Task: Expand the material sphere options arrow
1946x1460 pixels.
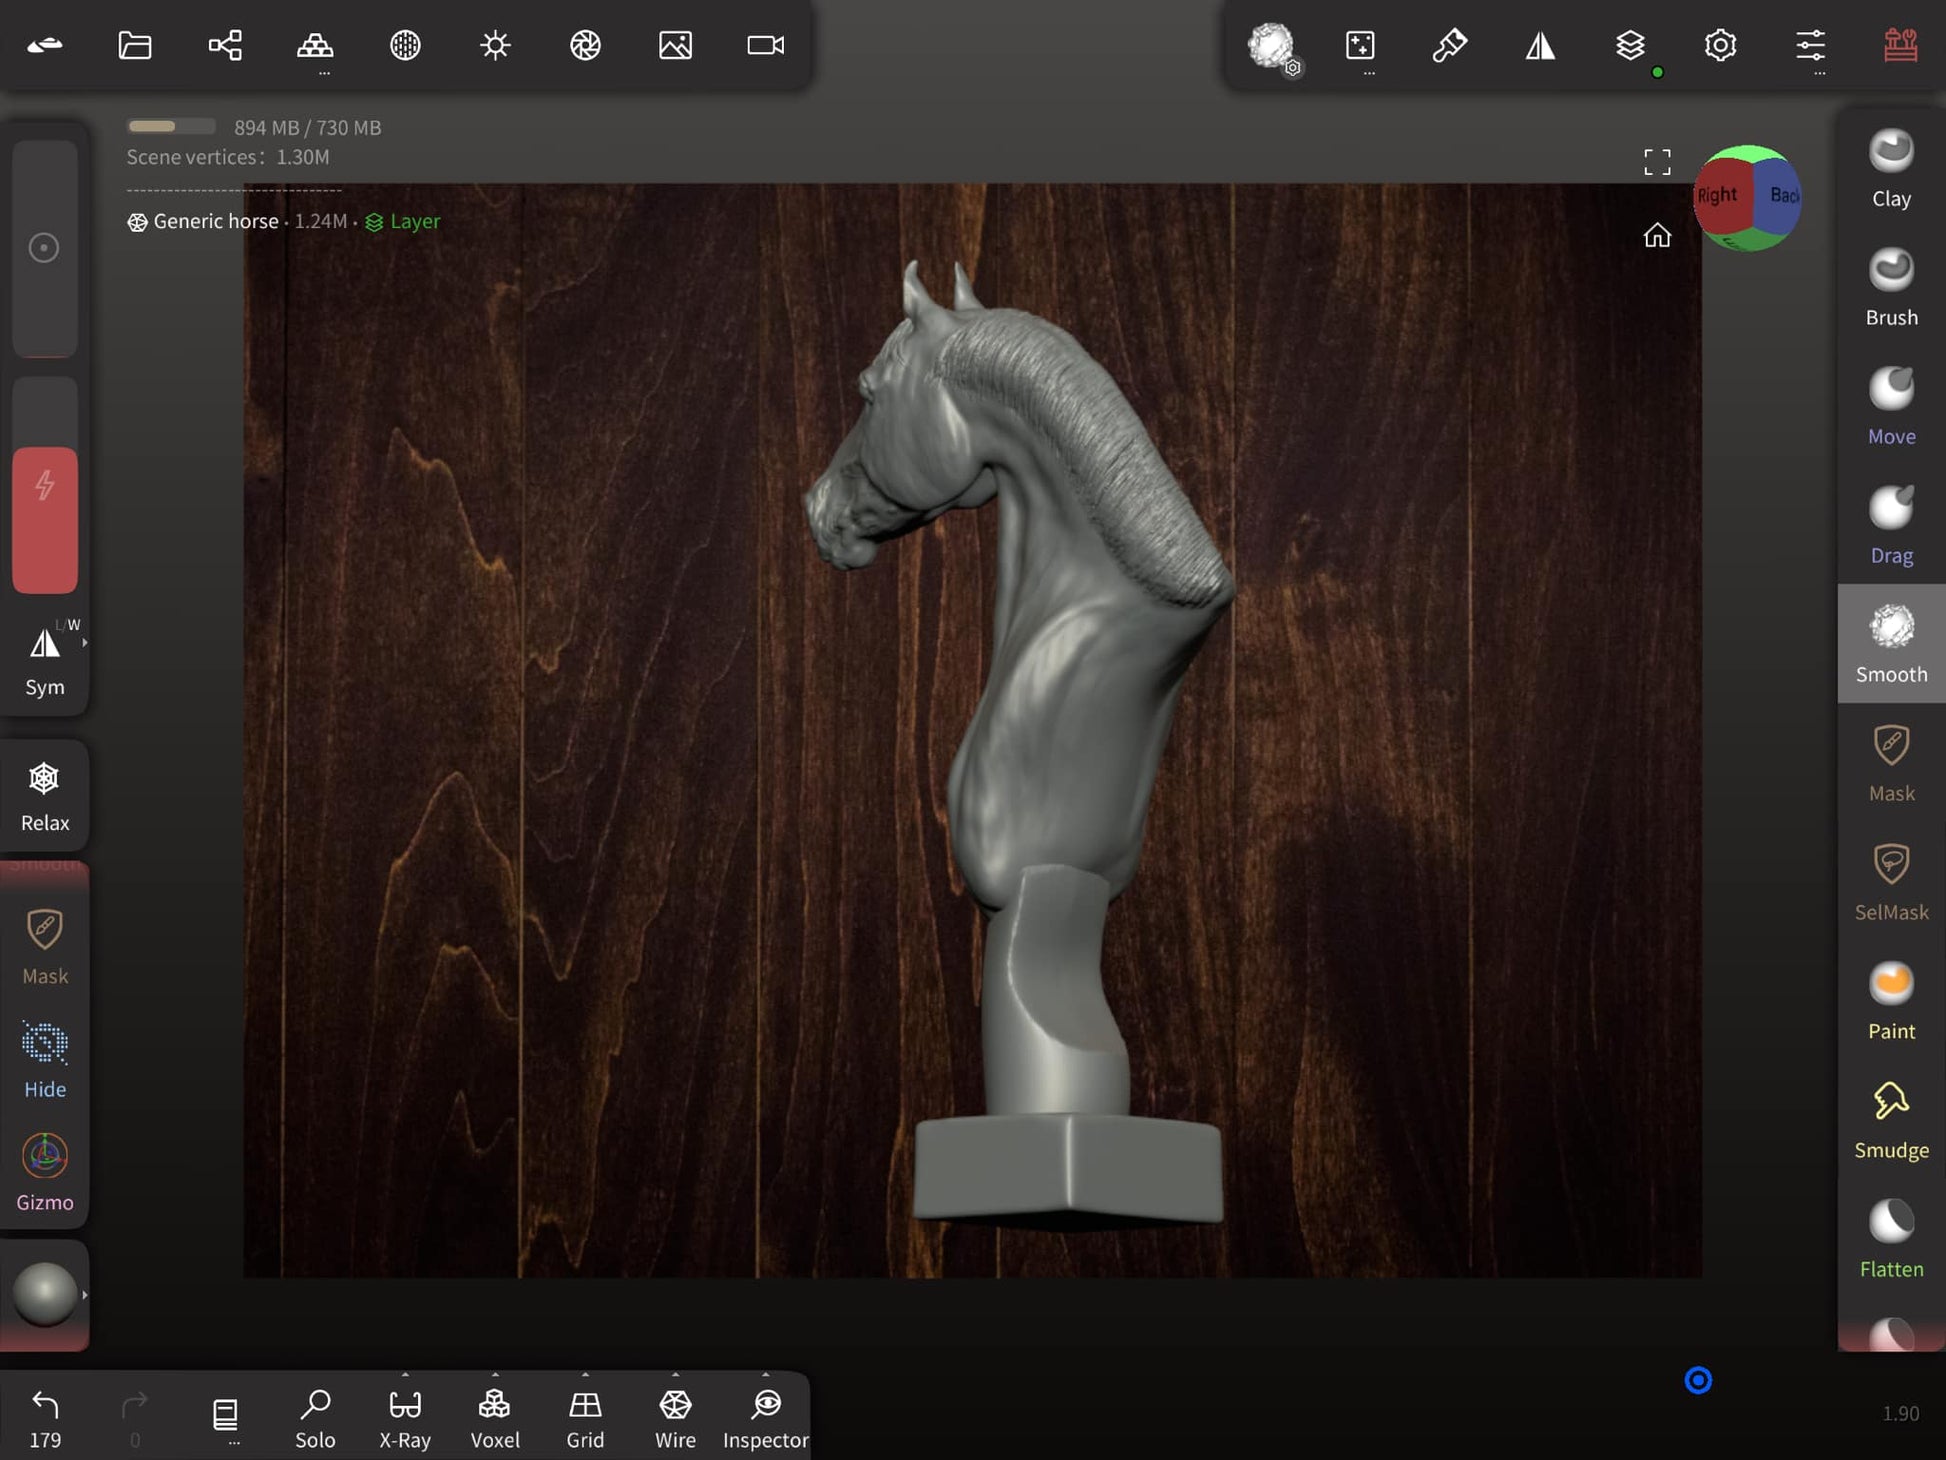Action: pyautogui.click(x=85, y=1295)
